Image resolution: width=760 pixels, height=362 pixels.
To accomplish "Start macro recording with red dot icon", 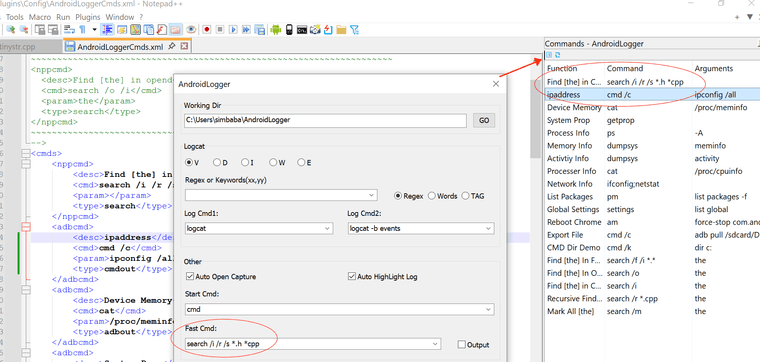I will (x=206, y=30).
